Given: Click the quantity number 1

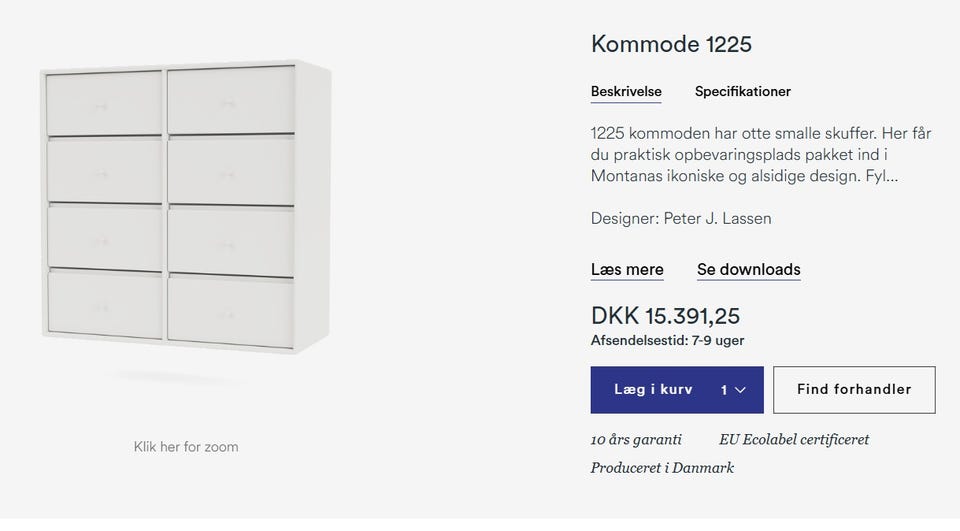Looking at the screenshot, I should click(x=724, y=390).
